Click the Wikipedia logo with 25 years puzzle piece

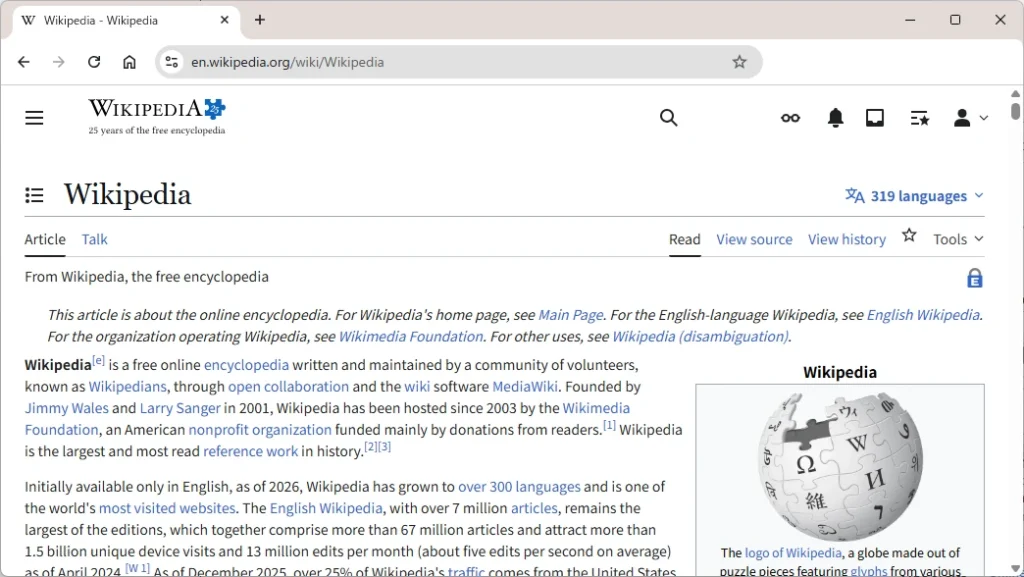tap(157, 116)
